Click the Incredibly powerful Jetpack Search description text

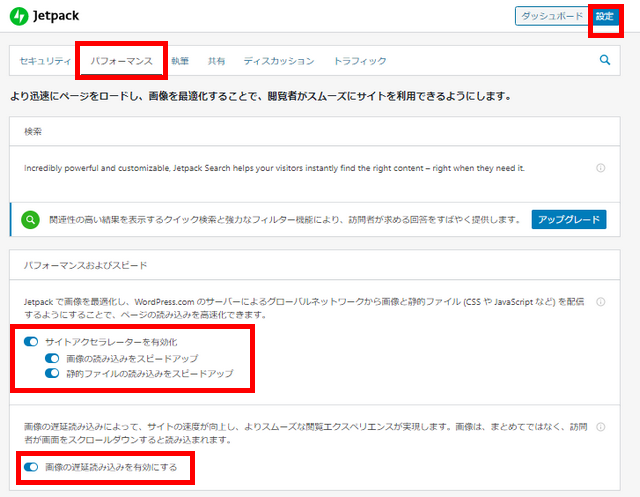[274, 168]
